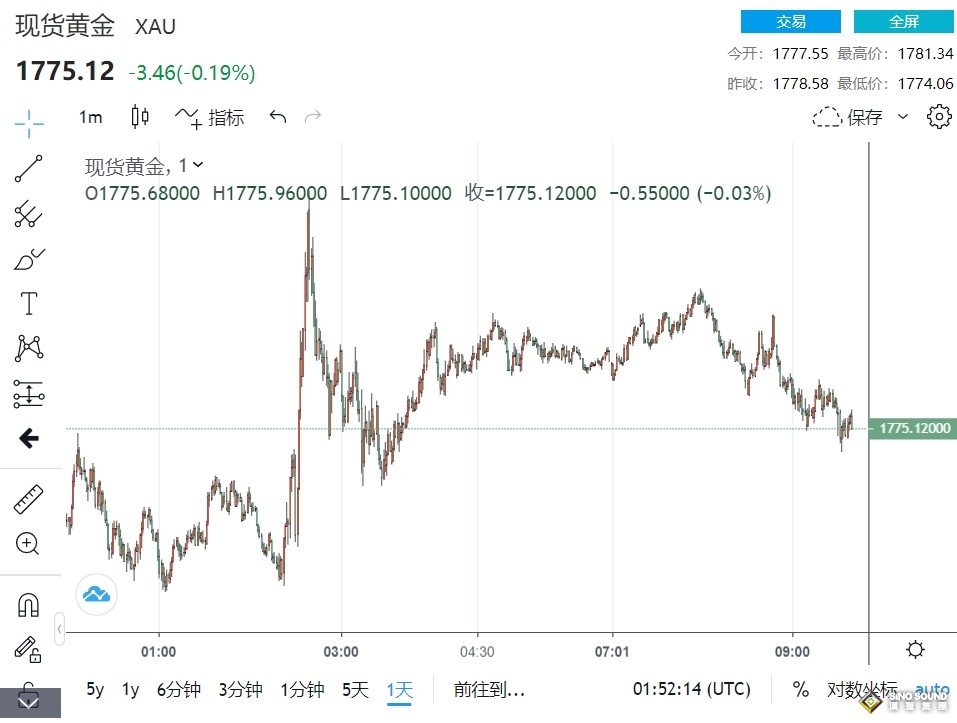Image resolution: width=957 pixels, height=723 pixels.
Task: Expand the 现货黄金 legend chevron
Action: [198, 165]
